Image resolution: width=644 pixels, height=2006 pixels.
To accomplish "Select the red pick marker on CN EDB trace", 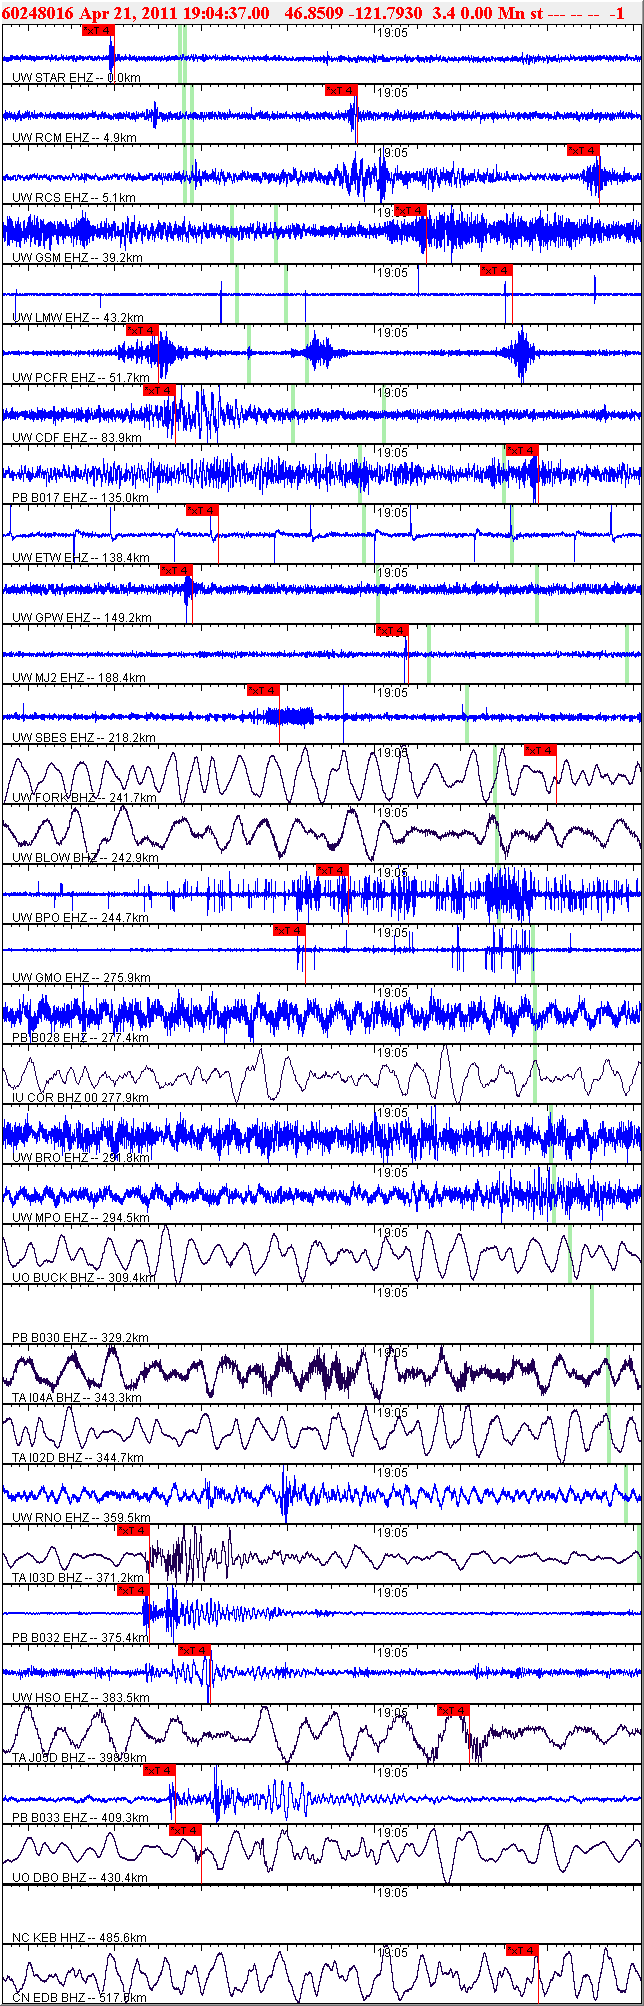I will [x=522, y=1951].
